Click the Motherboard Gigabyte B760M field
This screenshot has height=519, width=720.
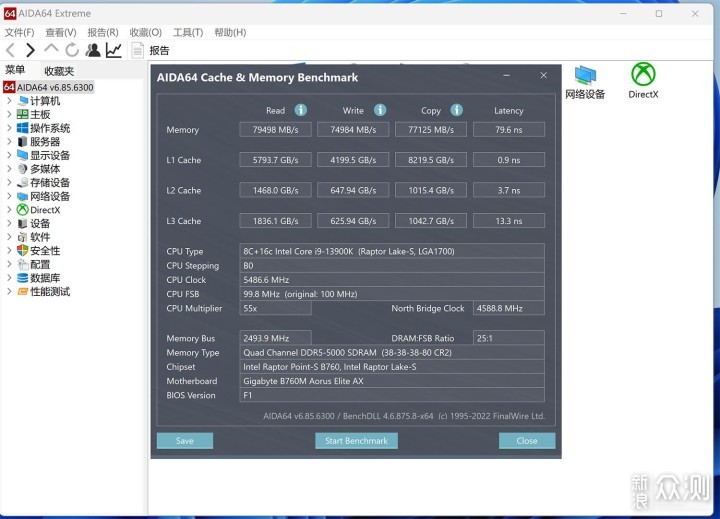coord(392,381)
